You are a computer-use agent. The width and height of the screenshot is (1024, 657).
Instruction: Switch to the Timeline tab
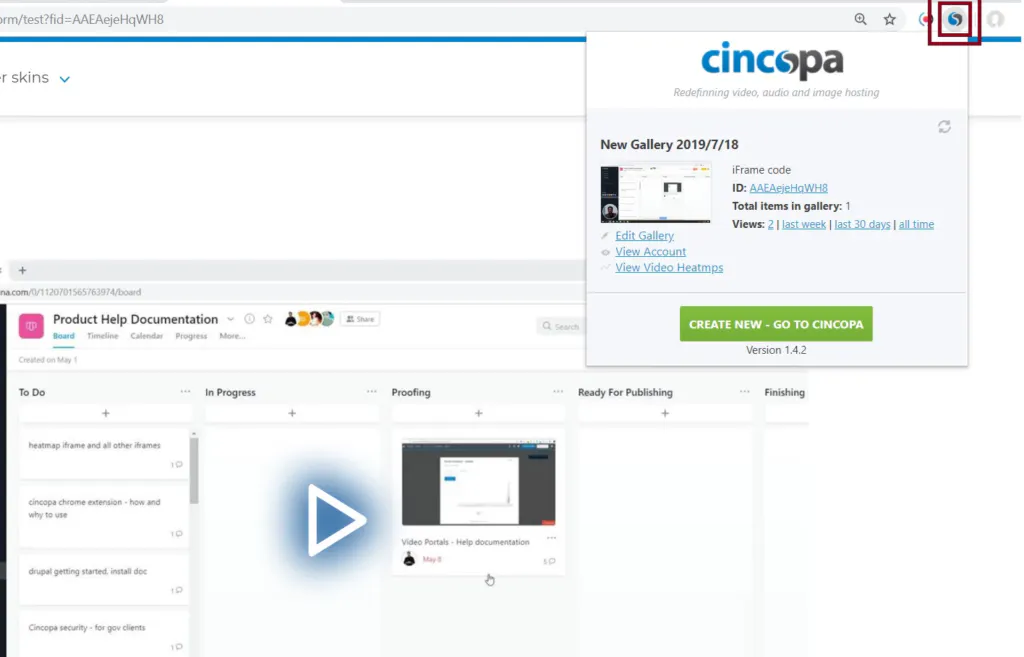click(103, 336)
